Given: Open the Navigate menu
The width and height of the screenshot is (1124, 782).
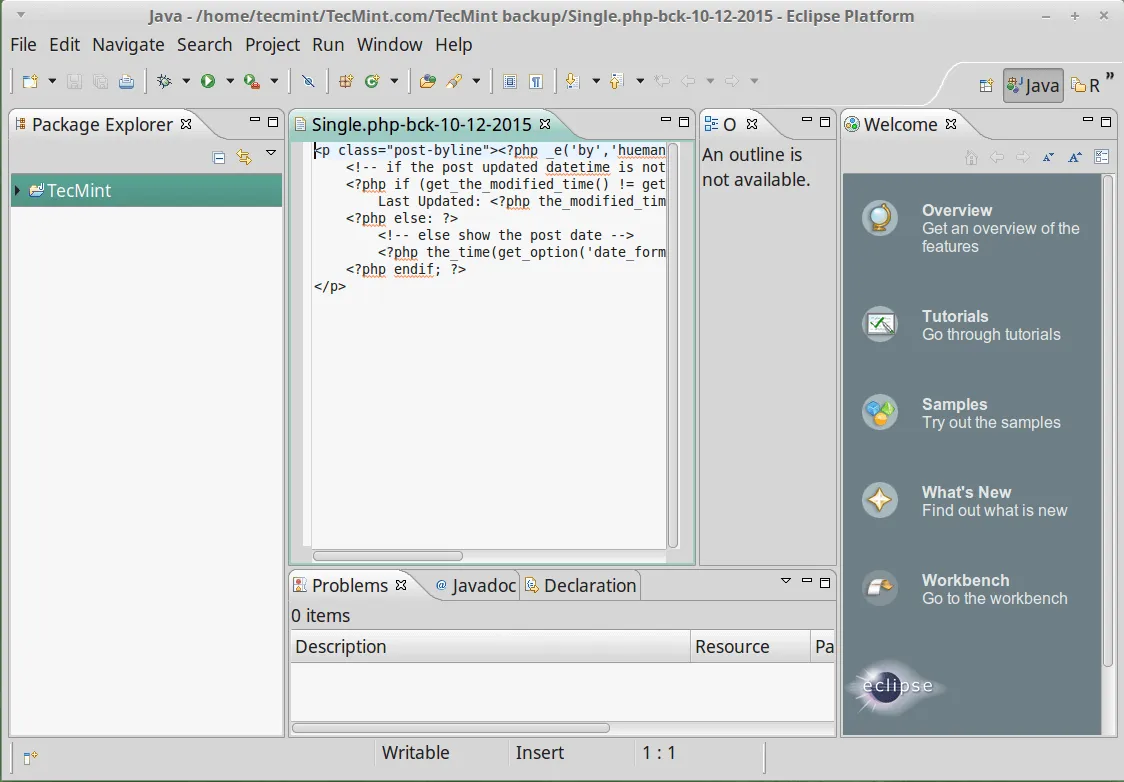Looking at the screenshot, I should point(128,45).
